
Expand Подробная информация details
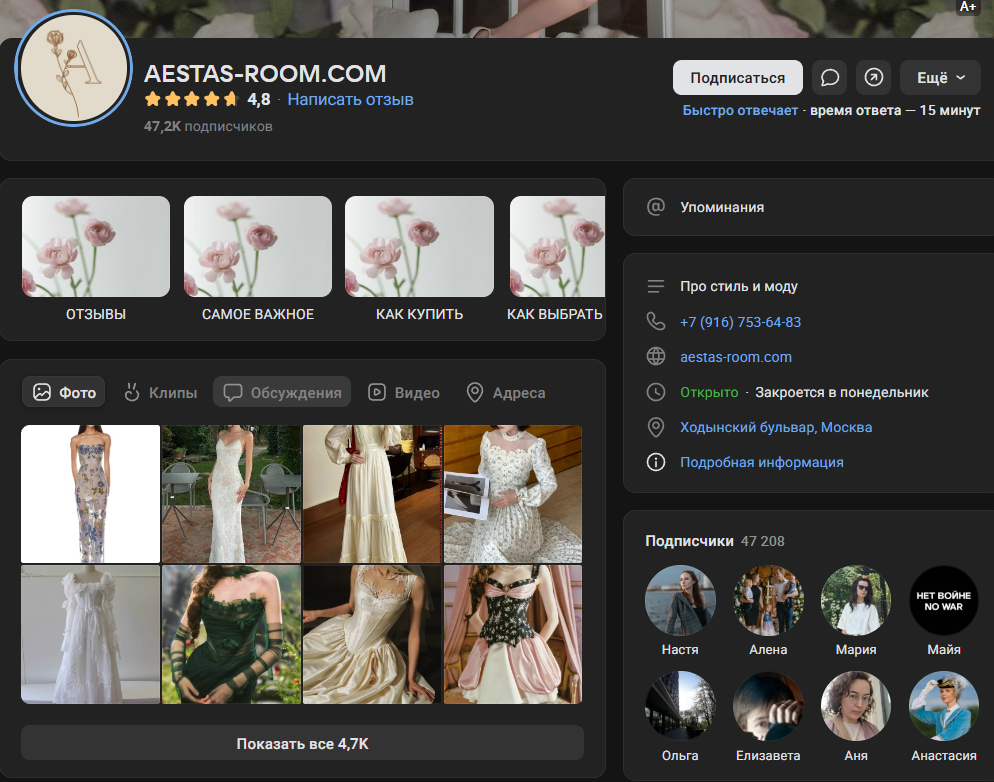761,462
